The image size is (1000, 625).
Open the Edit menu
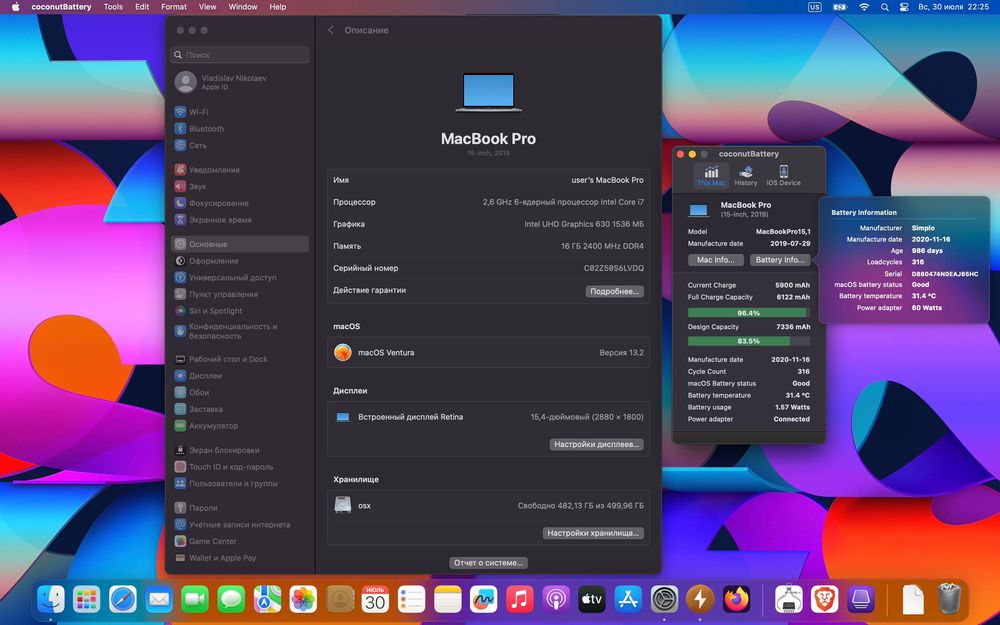click(x=142, y=7)
